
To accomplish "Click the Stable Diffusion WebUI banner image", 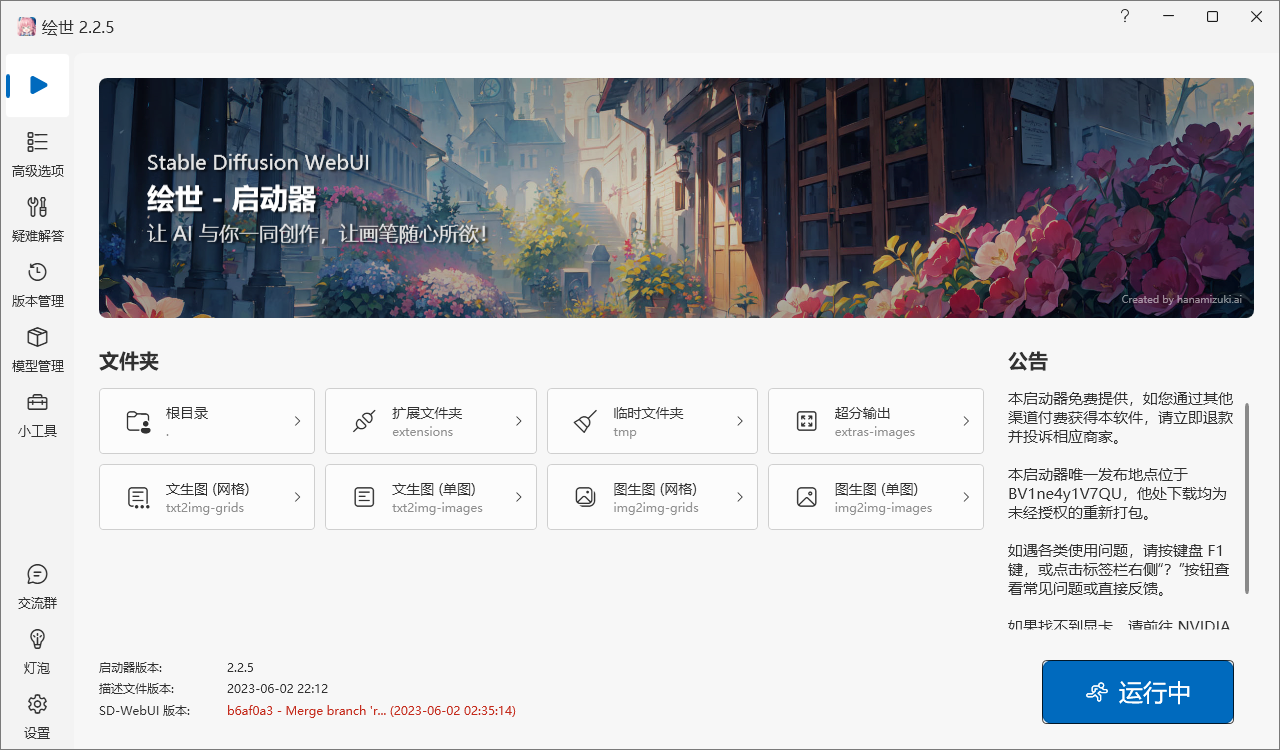I will tap(676, 198).
